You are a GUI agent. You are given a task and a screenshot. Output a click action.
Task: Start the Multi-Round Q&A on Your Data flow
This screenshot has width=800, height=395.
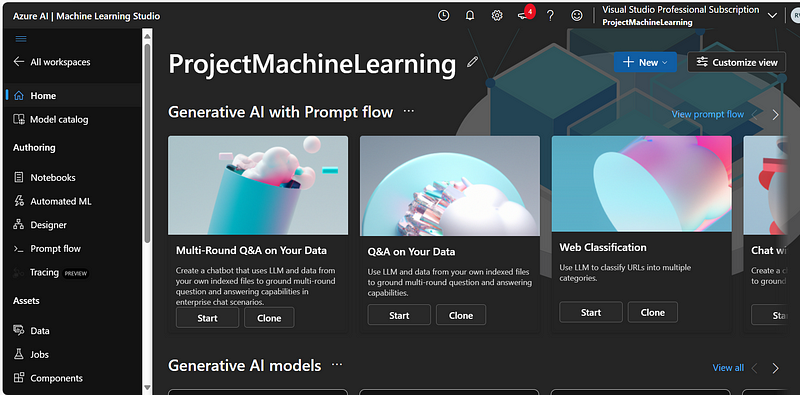(207, 317)
